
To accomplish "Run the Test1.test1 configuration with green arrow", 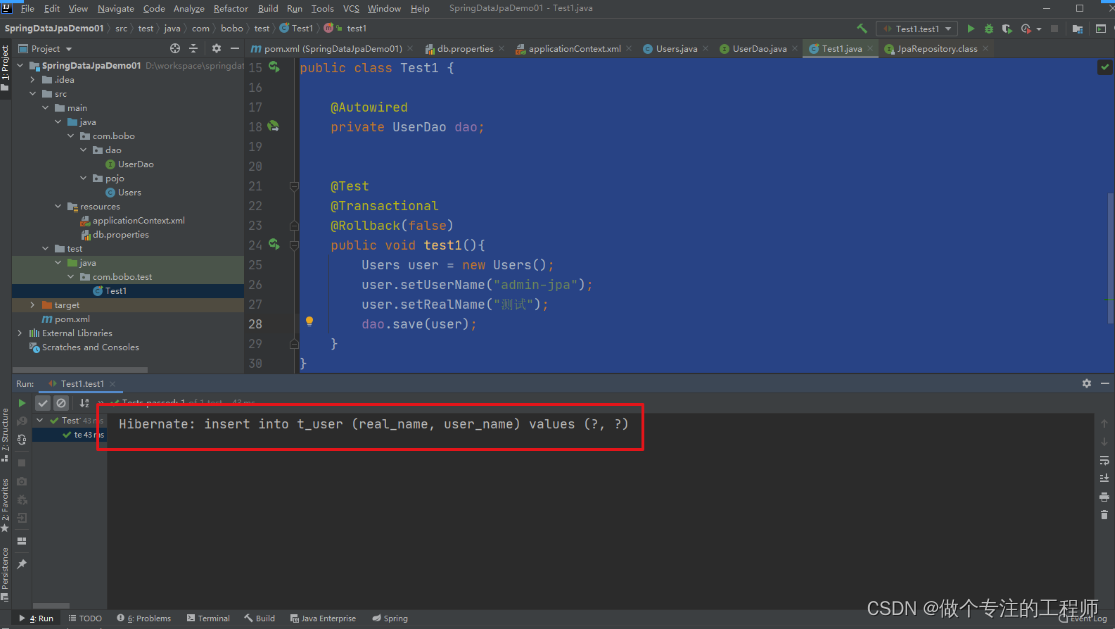I will coord(971,28).
